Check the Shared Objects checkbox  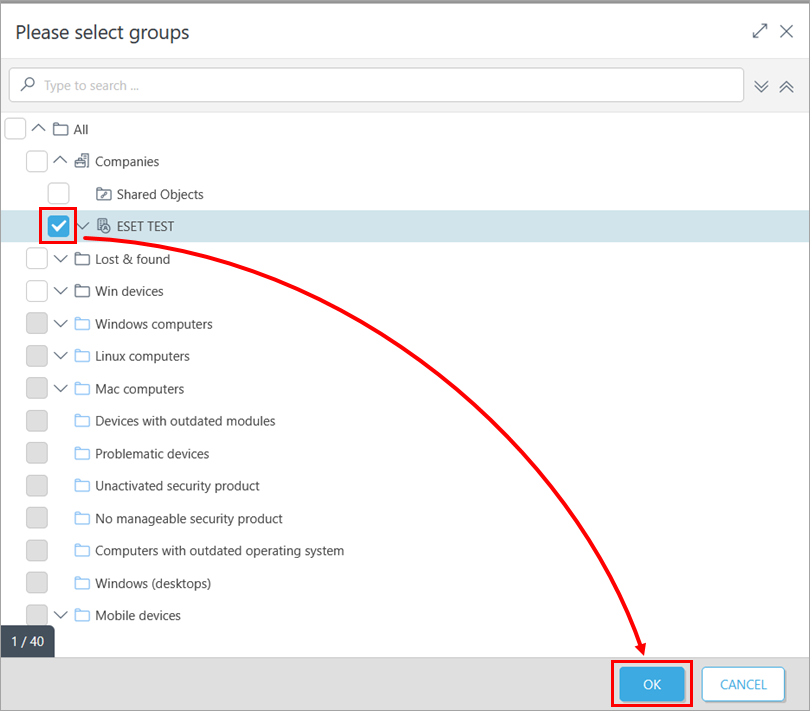click(59, 194)
